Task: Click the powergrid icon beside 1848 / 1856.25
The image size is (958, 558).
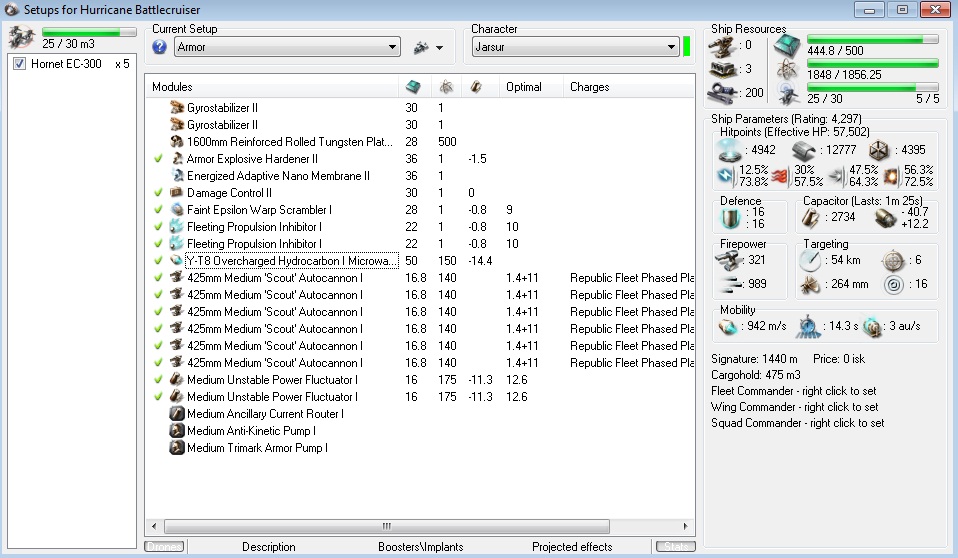Action: [x=788, y=70]
